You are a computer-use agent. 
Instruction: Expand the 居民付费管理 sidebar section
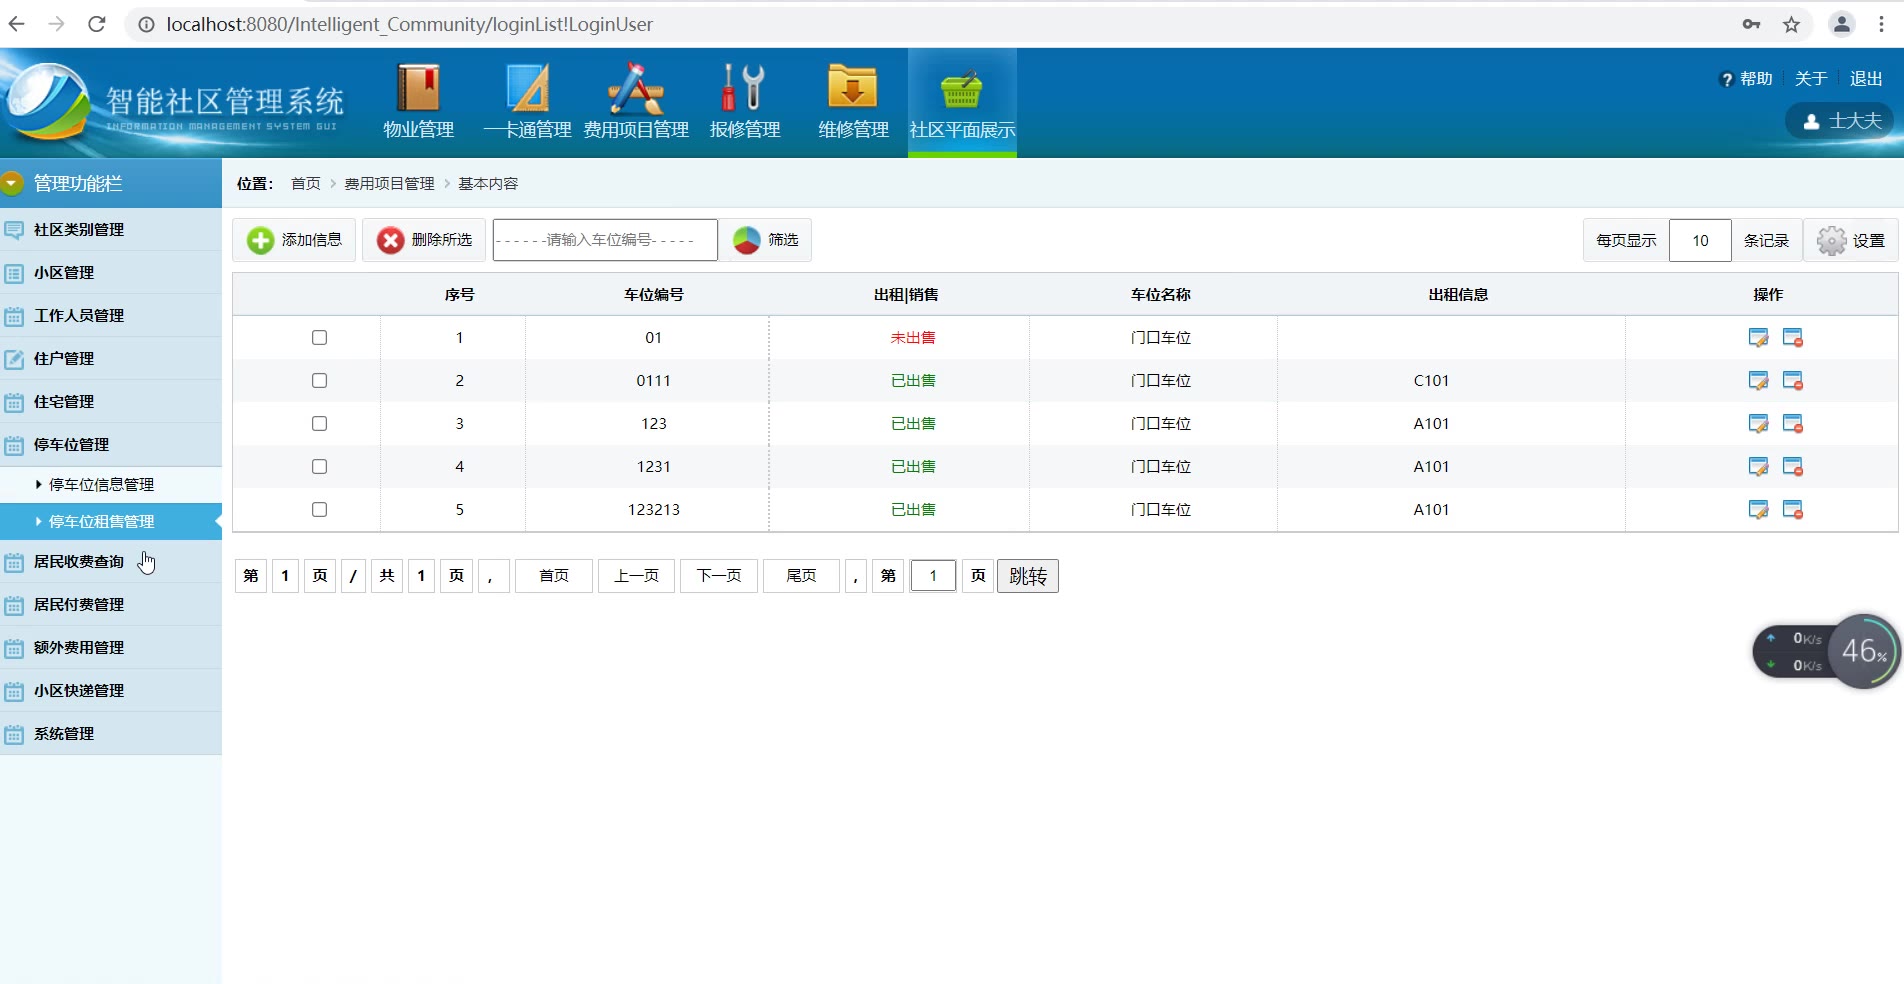[79, 605]
